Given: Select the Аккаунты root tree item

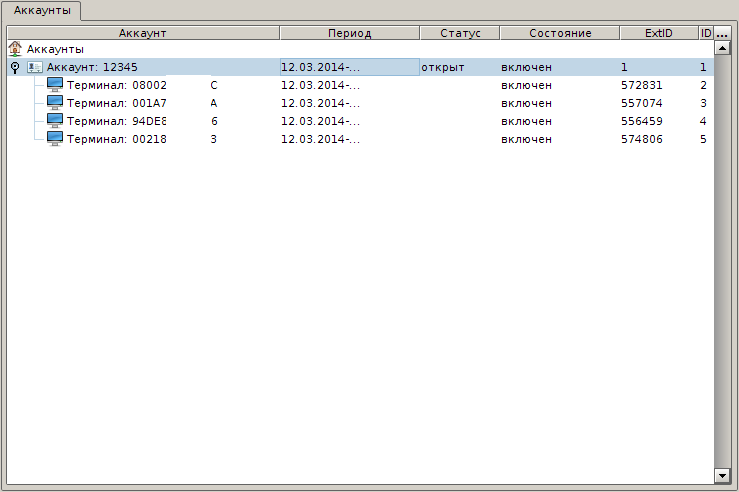Looking at the screenshot, I should [x=55, y=48].
